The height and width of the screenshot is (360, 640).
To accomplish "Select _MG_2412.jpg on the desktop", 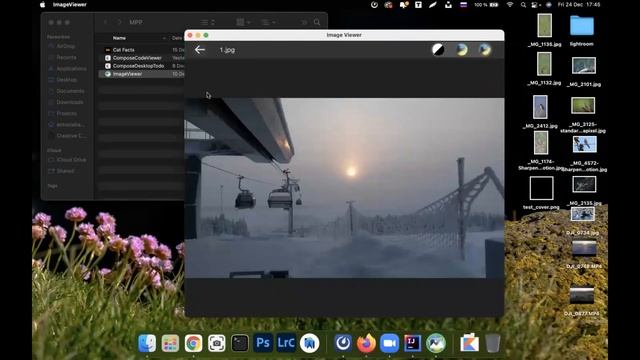I will click(540, 111).
